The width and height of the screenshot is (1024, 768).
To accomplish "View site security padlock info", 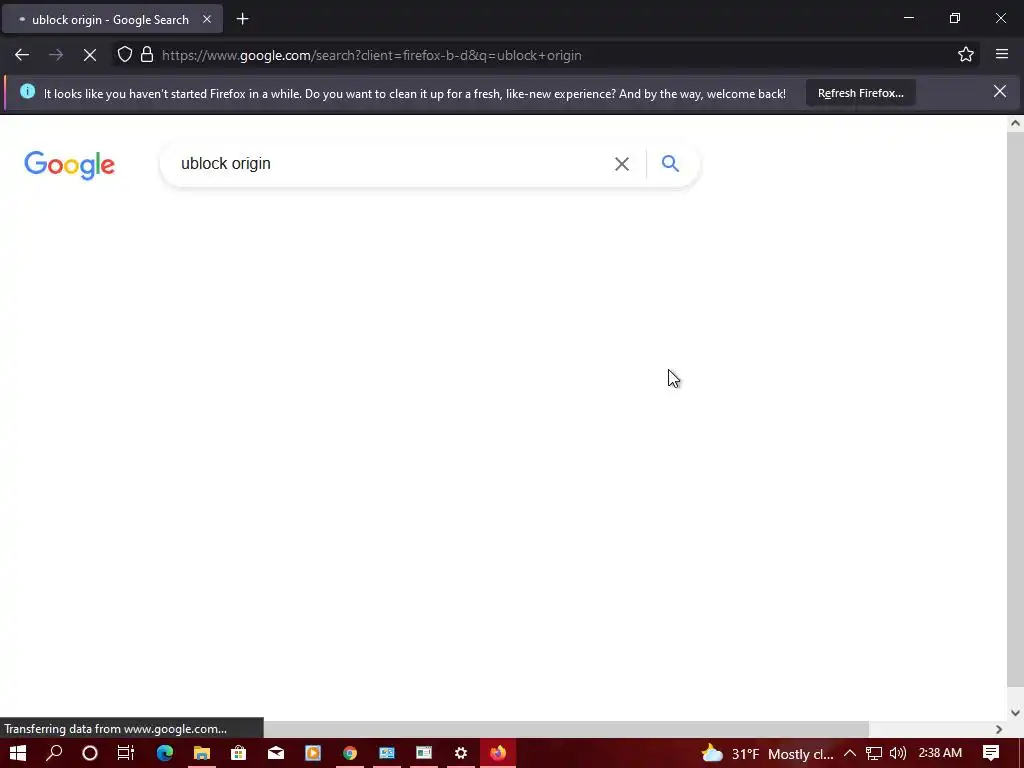I will [x=147, y=55].
